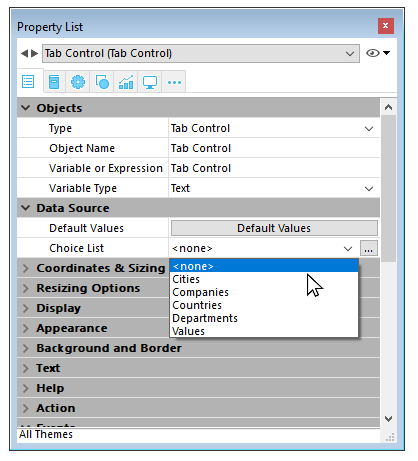Click the ellipsis button beside Choice List
Screen dimensions: 418x461
369,248
